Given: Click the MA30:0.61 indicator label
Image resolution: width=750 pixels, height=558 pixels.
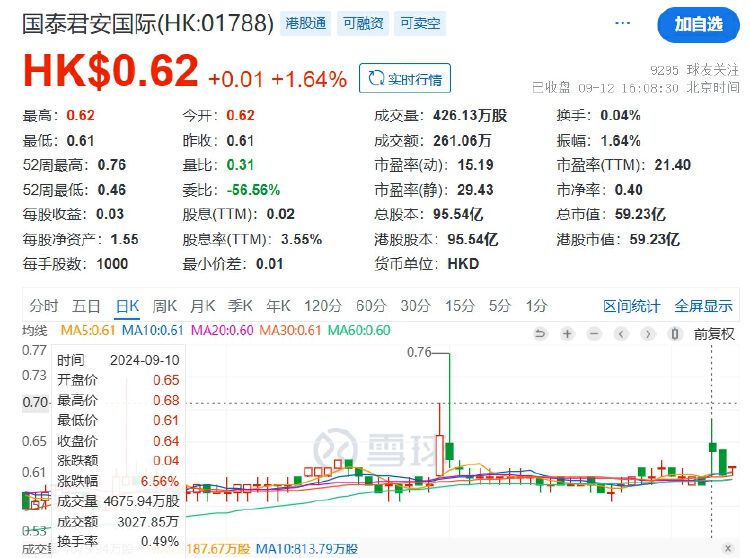Looking at the screenshot, I should pyautogui.click(x=290, y=330).
